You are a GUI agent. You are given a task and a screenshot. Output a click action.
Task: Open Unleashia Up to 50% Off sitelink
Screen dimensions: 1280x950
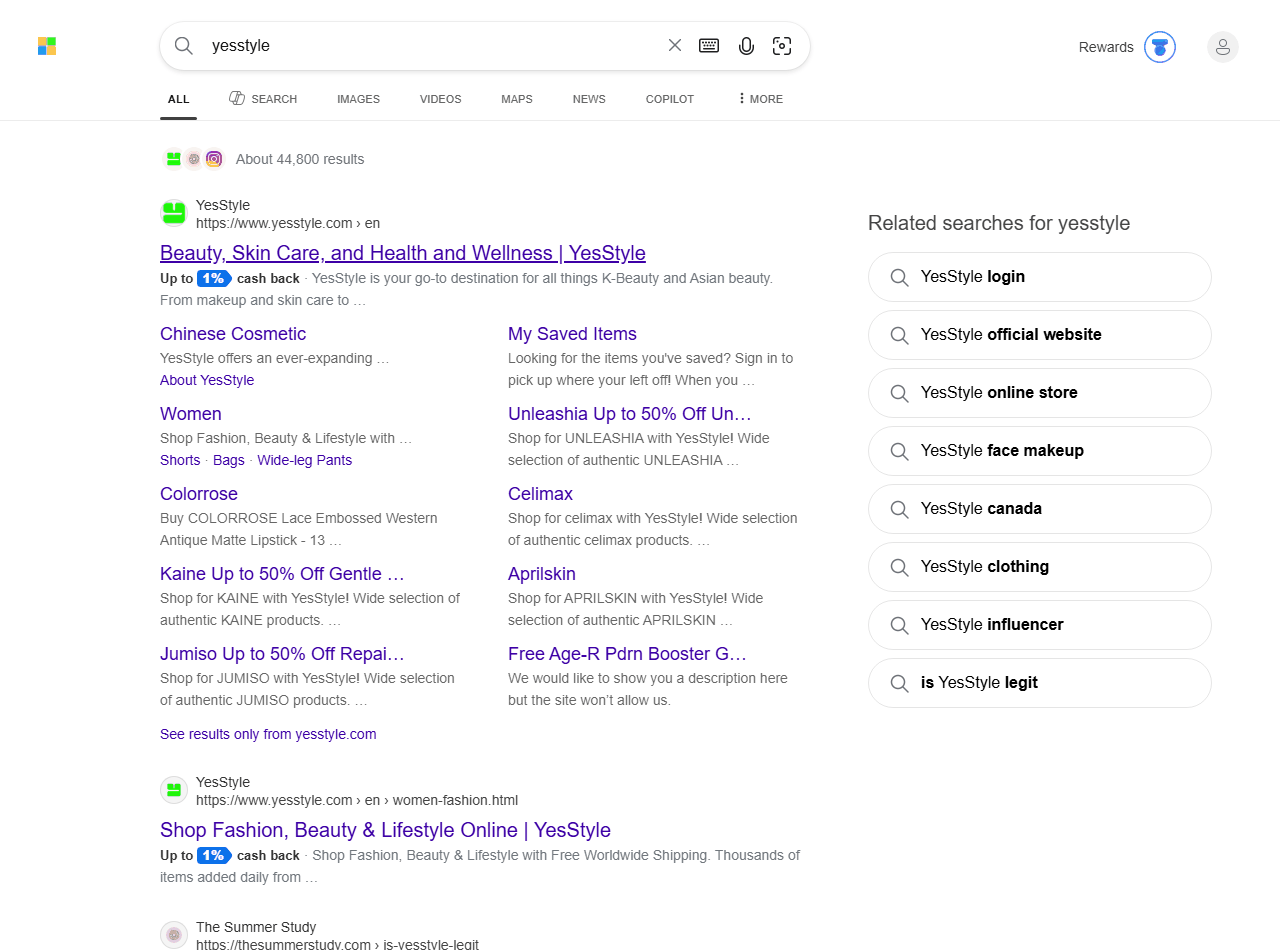630,414
